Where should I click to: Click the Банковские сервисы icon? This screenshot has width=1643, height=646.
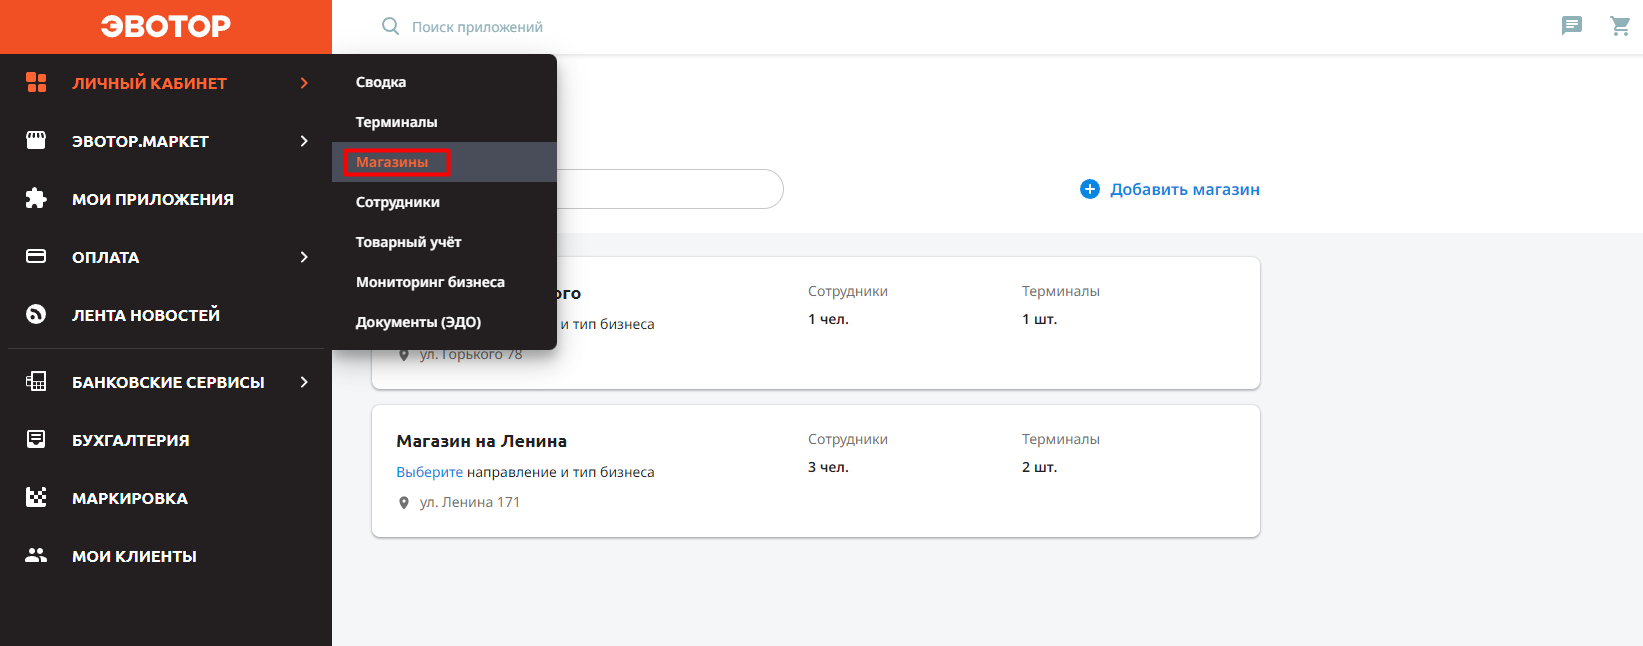pos(36,381)
